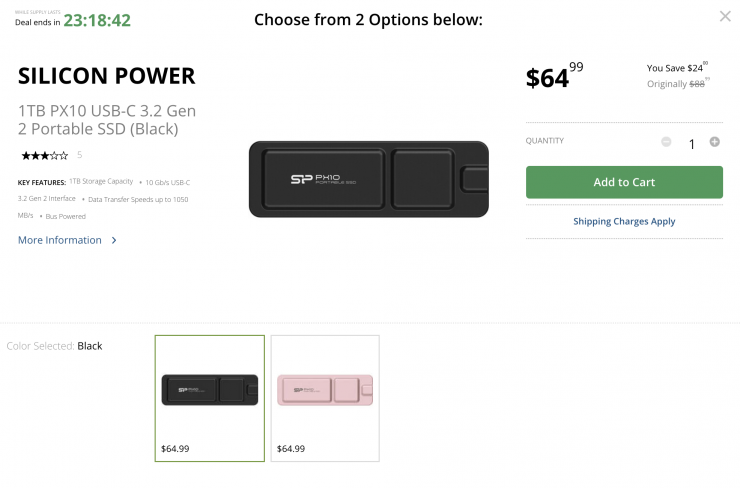
Task: Decrease quantity with the minus icon
Action: [666, 142]
